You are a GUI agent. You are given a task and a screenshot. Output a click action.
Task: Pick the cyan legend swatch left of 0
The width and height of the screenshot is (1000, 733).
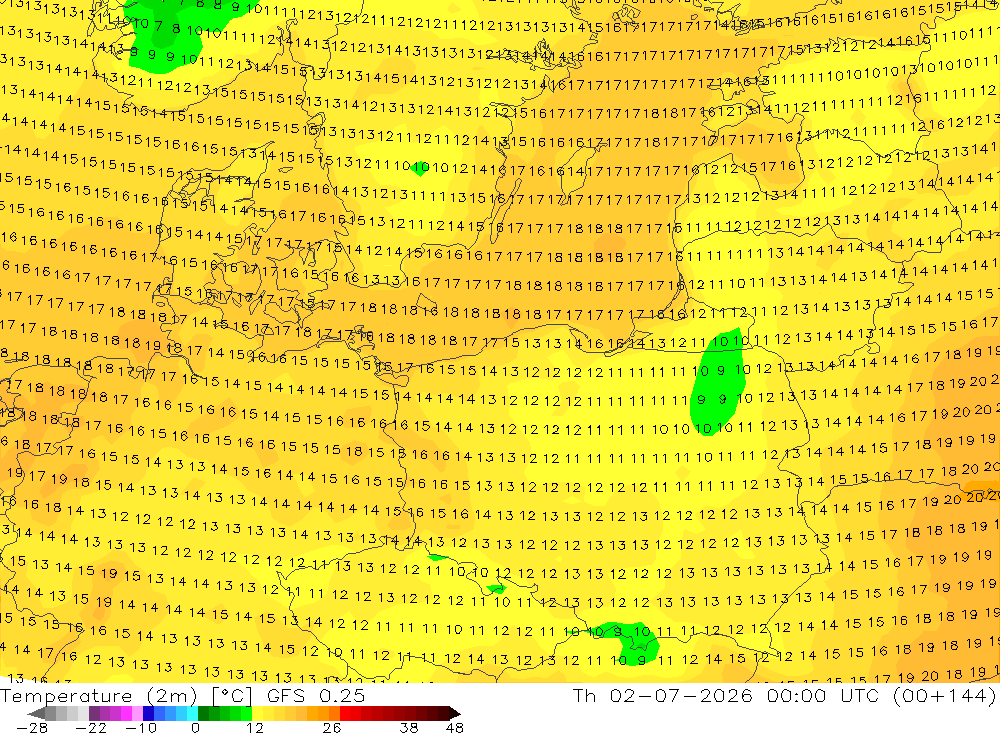point(192,713)
